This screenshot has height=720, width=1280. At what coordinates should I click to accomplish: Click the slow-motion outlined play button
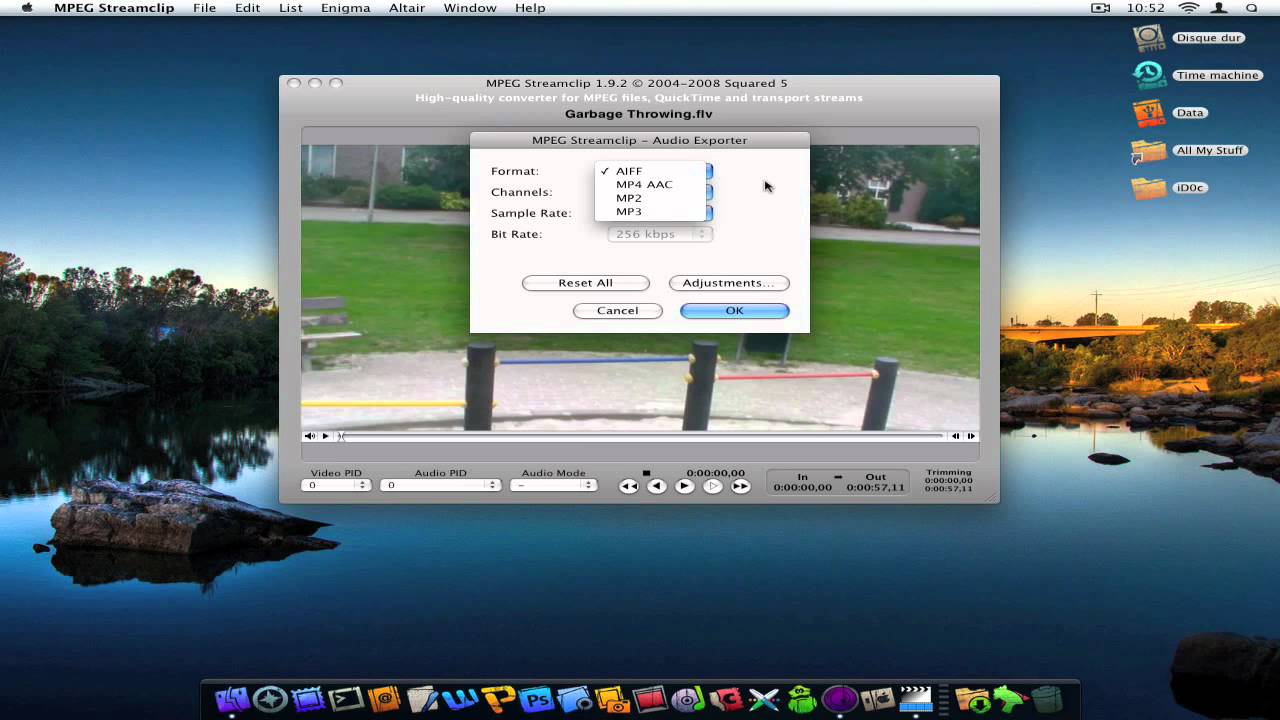[712, 486]
